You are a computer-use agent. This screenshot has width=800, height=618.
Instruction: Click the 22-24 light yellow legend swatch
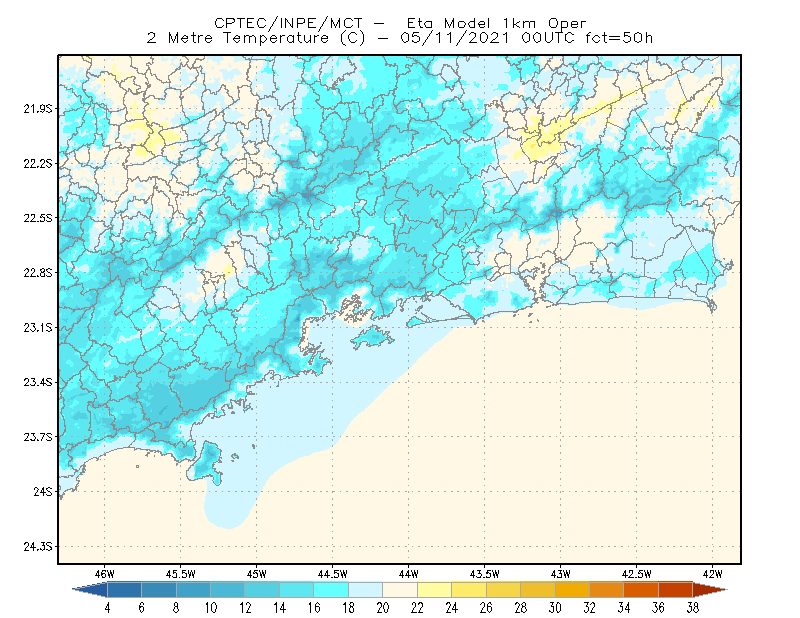[434, 590]
